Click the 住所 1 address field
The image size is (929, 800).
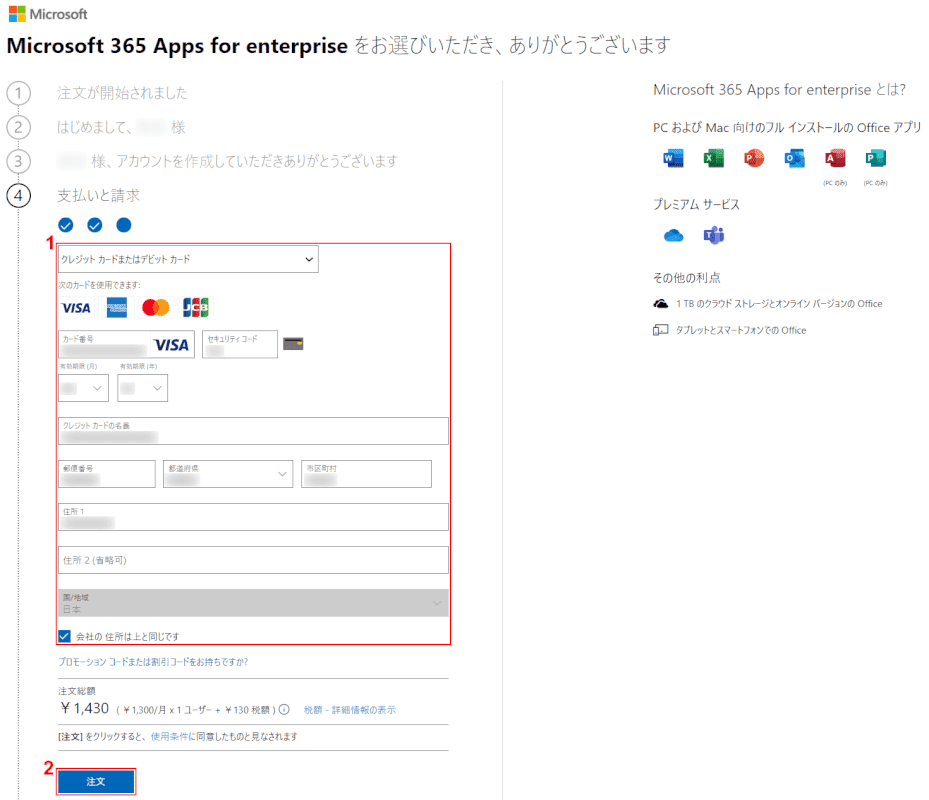coord(253,517)
